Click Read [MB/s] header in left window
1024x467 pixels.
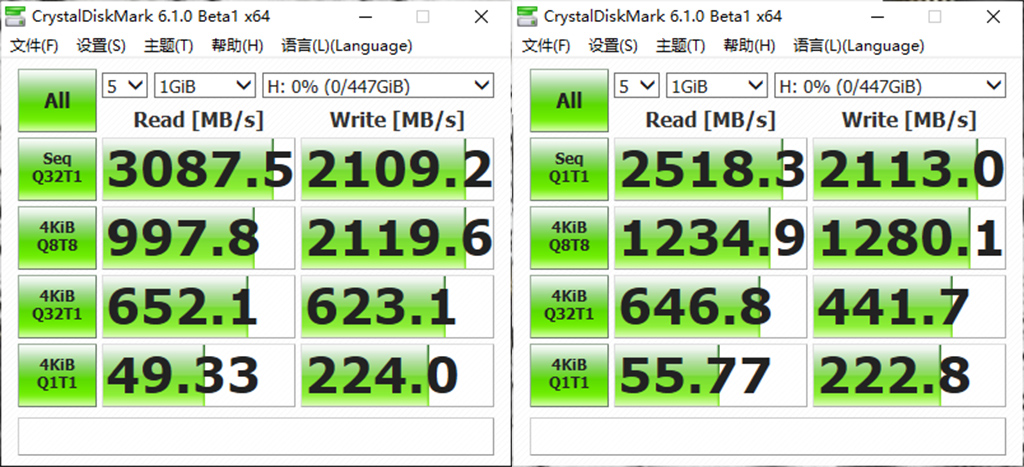pos(199,120)
